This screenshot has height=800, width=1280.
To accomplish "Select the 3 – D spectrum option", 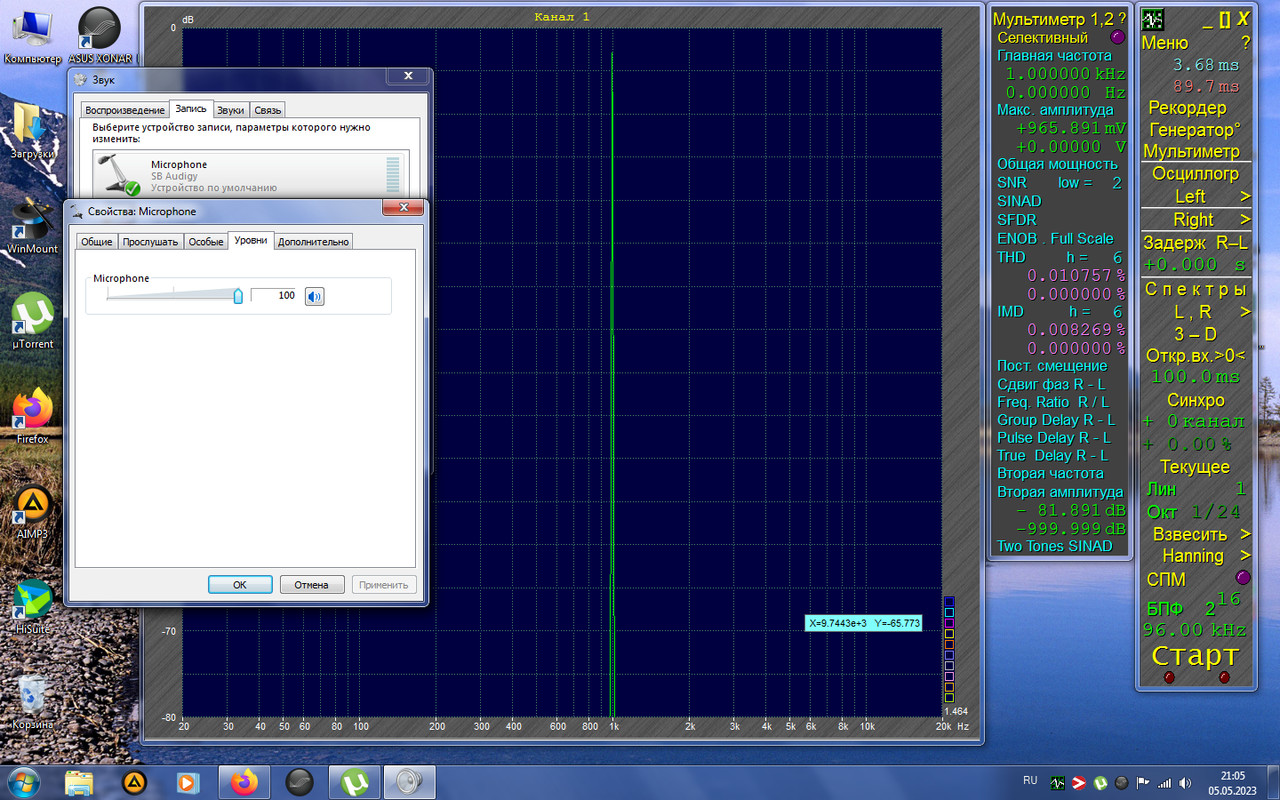I will click(x=1195, y=334).
